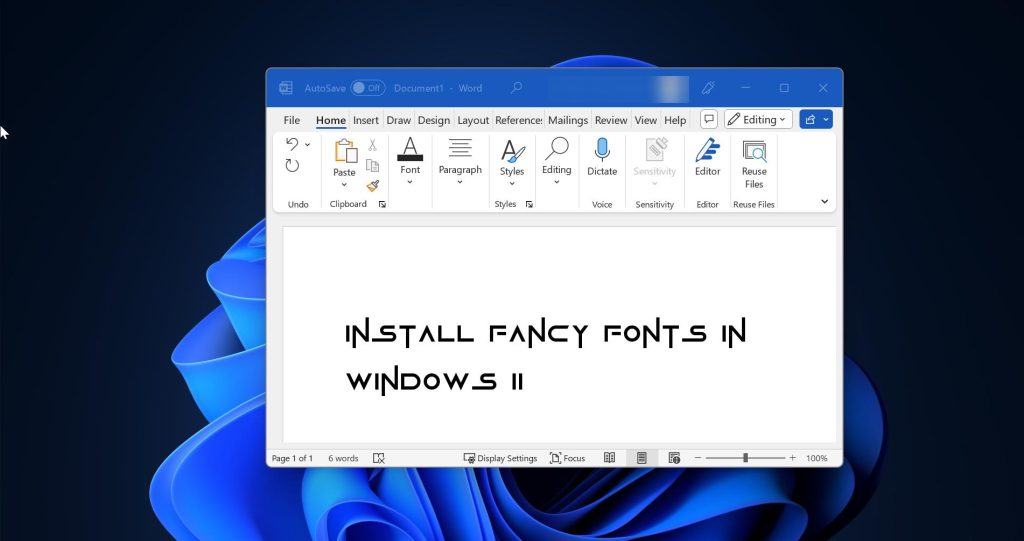This screenshot has width=1024, height=541.
Task: Click the blue Share button
Action: pos(816,120)
